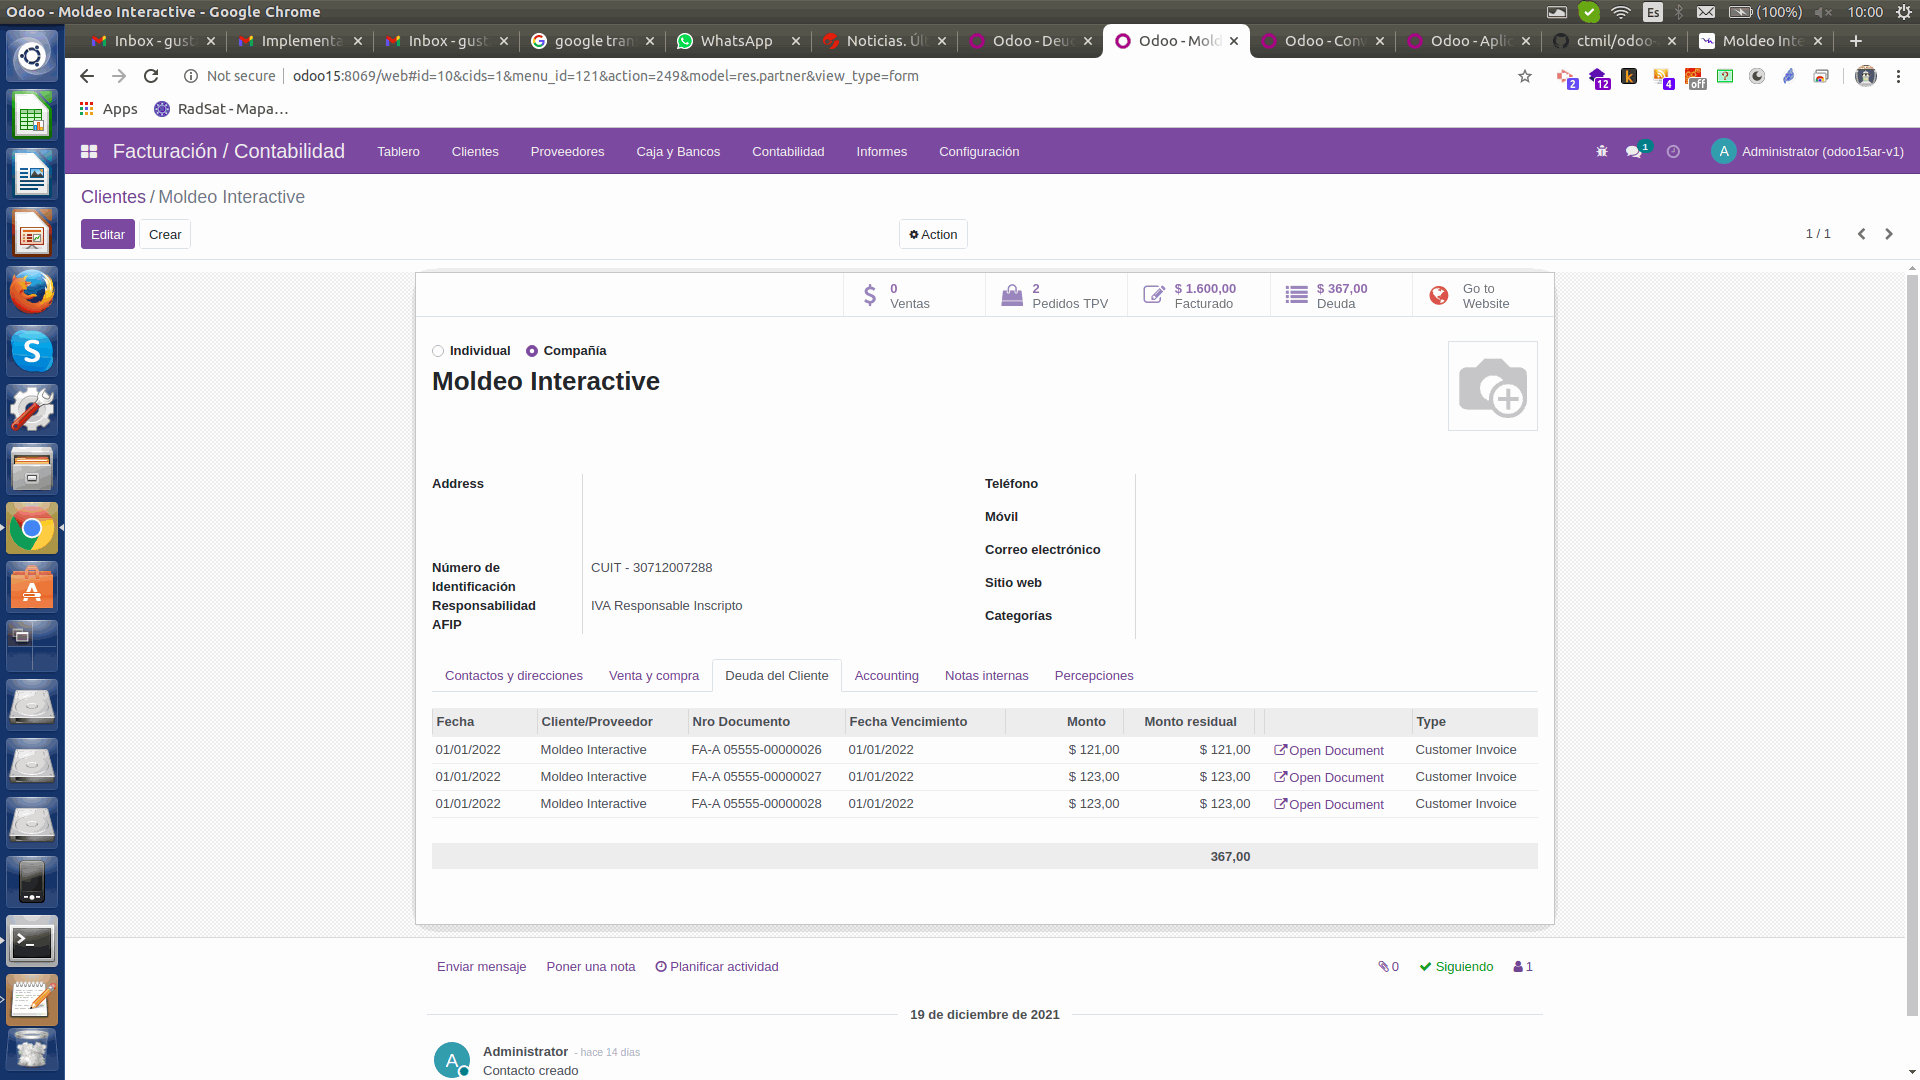The width and height of the screenshot is (1920, 1080).
Task: Select Deuda del Cliente tab
Action: (x=777, y=676)
